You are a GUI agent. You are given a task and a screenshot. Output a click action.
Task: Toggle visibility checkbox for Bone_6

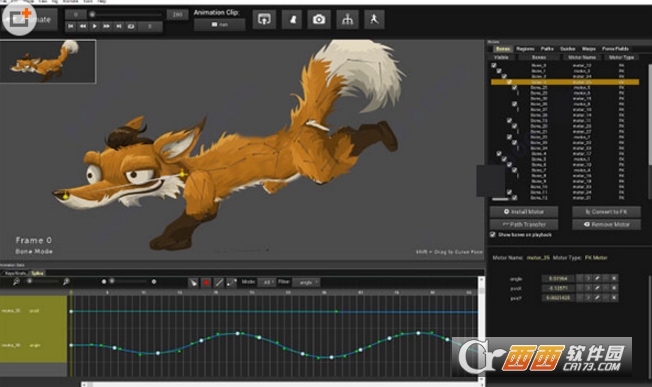point(509,165)
